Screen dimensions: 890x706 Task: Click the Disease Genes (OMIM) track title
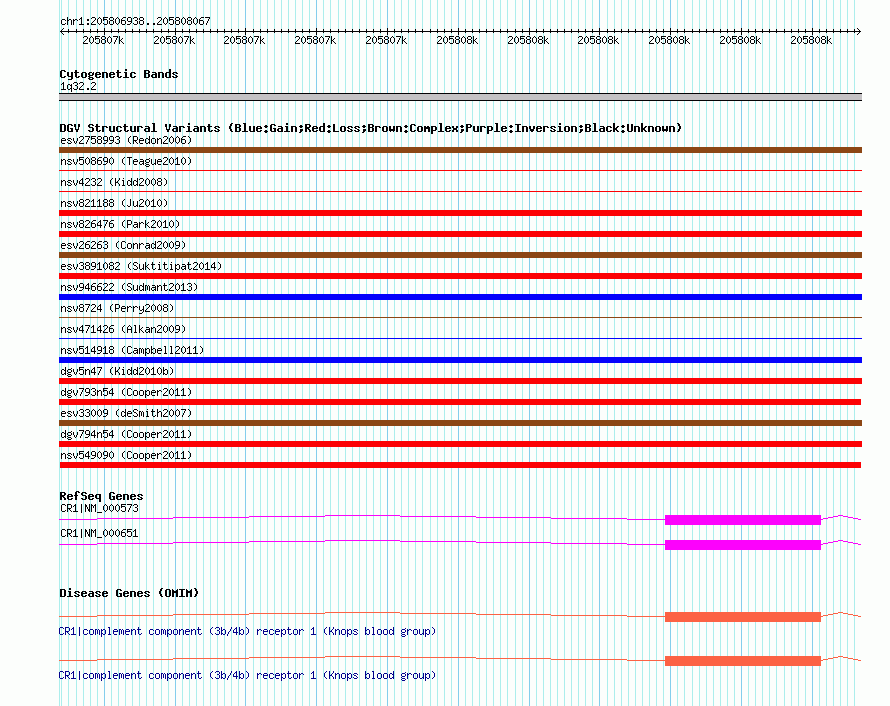129,593
